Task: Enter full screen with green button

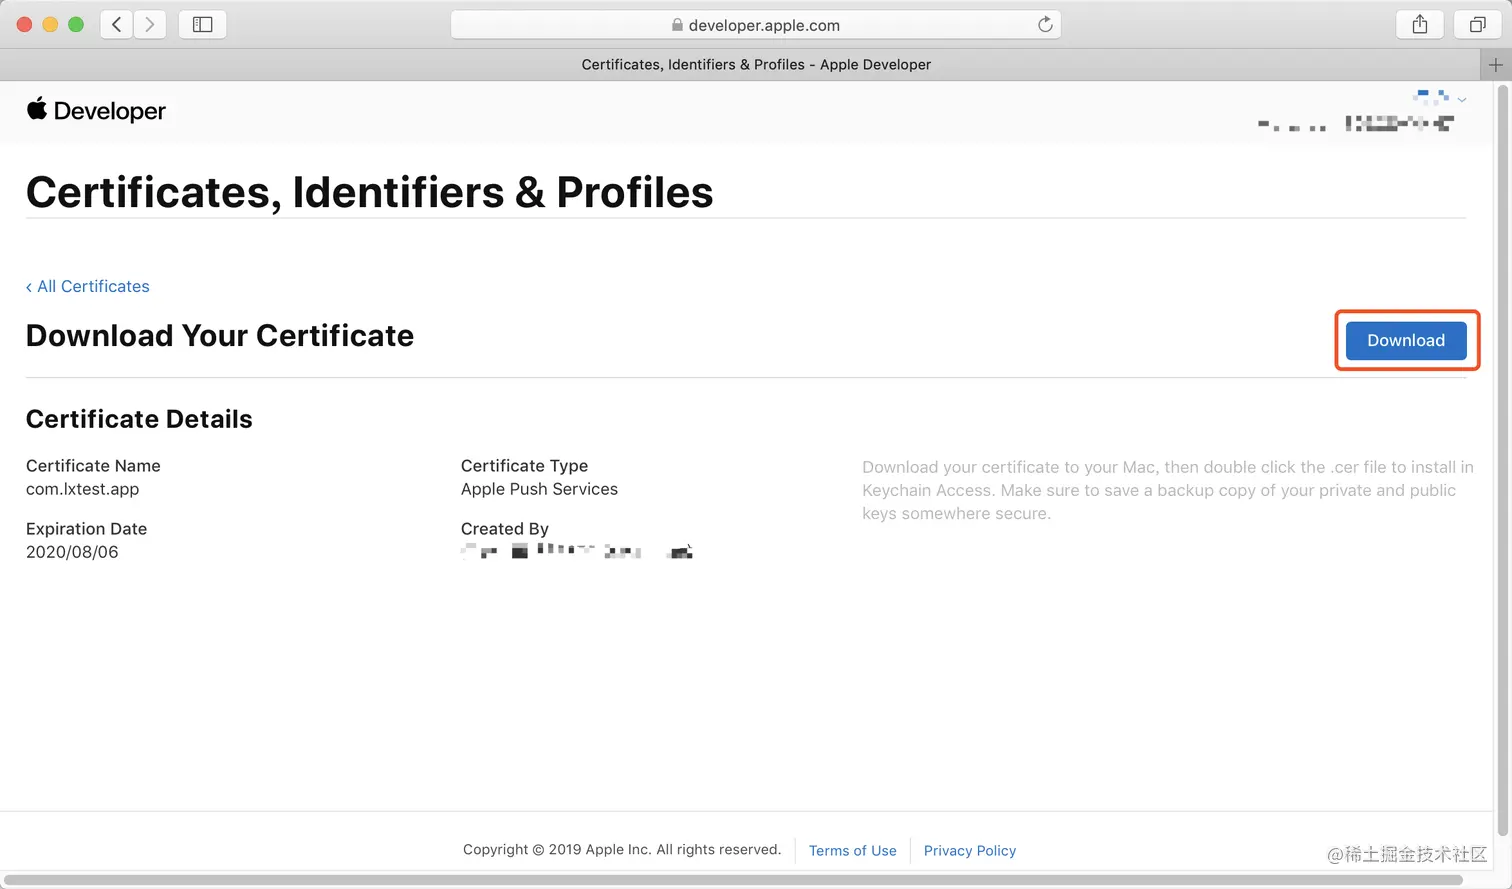Action: coord(76,24)
